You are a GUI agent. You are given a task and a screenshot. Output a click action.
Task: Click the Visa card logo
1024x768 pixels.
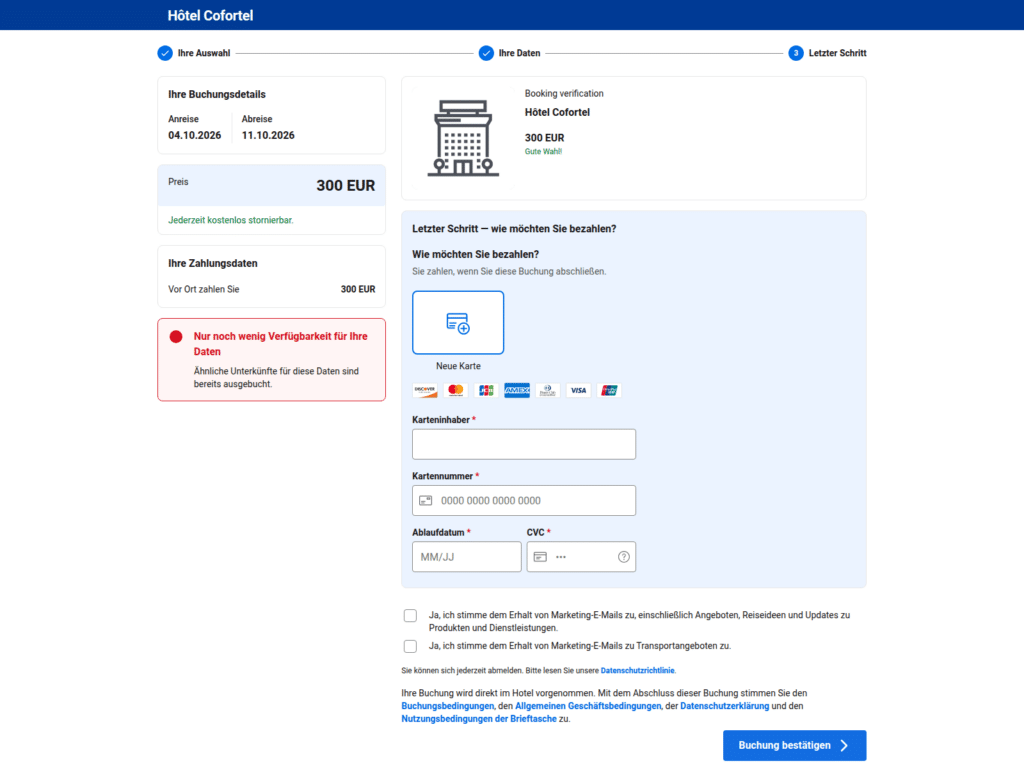coord(578,391)
